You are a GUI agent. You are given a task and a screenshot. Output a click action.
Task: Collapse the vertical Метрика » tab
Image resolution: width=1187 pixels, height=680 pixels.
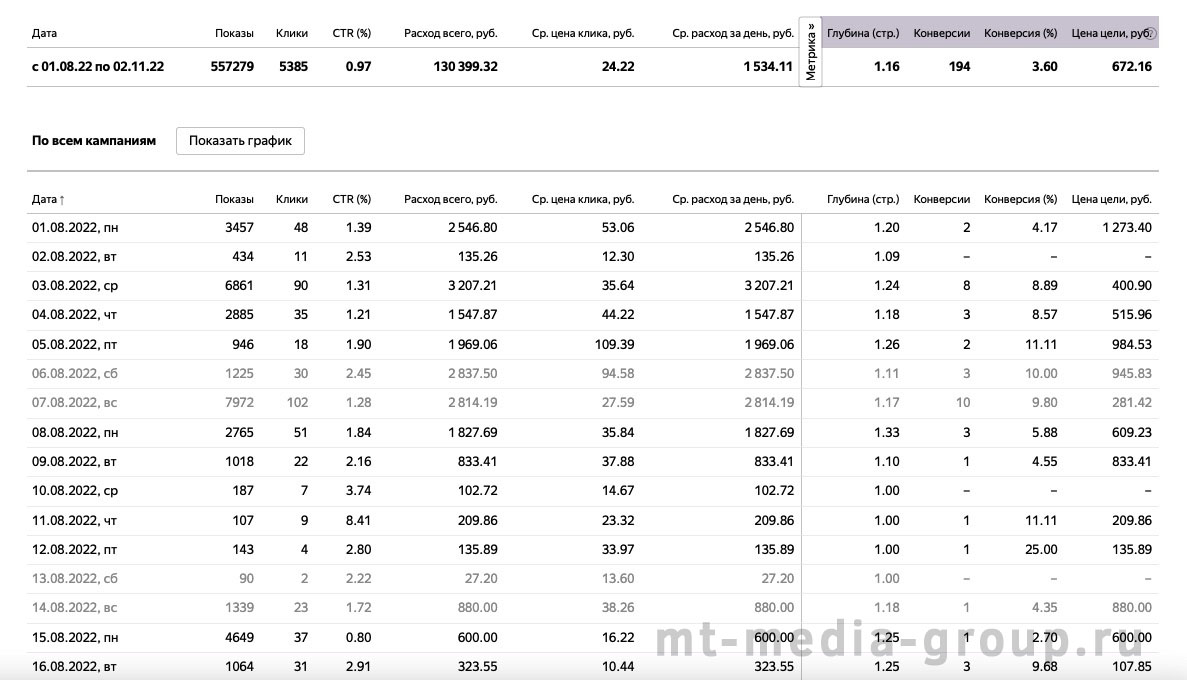[x=811, y=51]
